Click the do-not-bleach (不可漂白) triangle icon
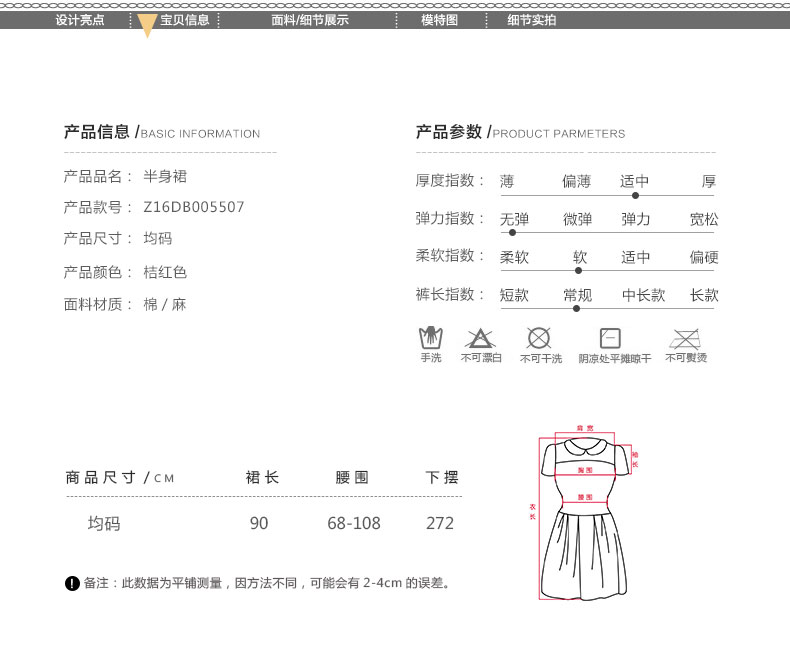The height and width of the screenshot is (656, 790). tap(480, 338)
